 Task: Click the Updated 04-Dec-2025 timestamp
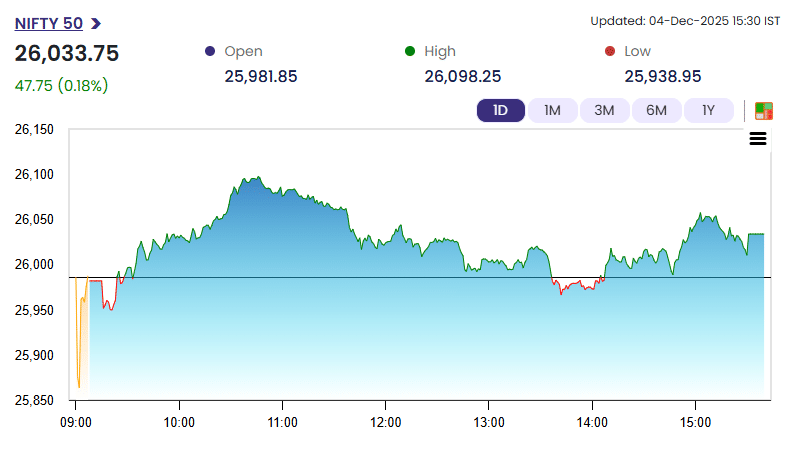click(684, 20)
